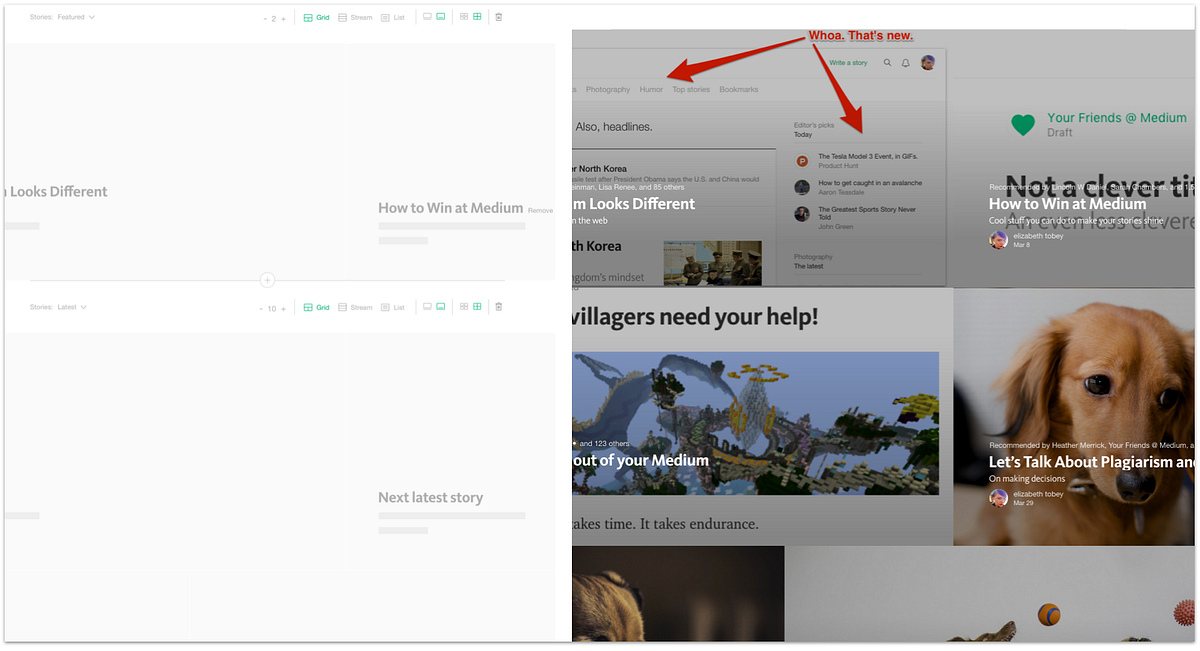The image size is (1200, 651).
Task: Switch to the Humor tab
Action: tap(651, 89)
